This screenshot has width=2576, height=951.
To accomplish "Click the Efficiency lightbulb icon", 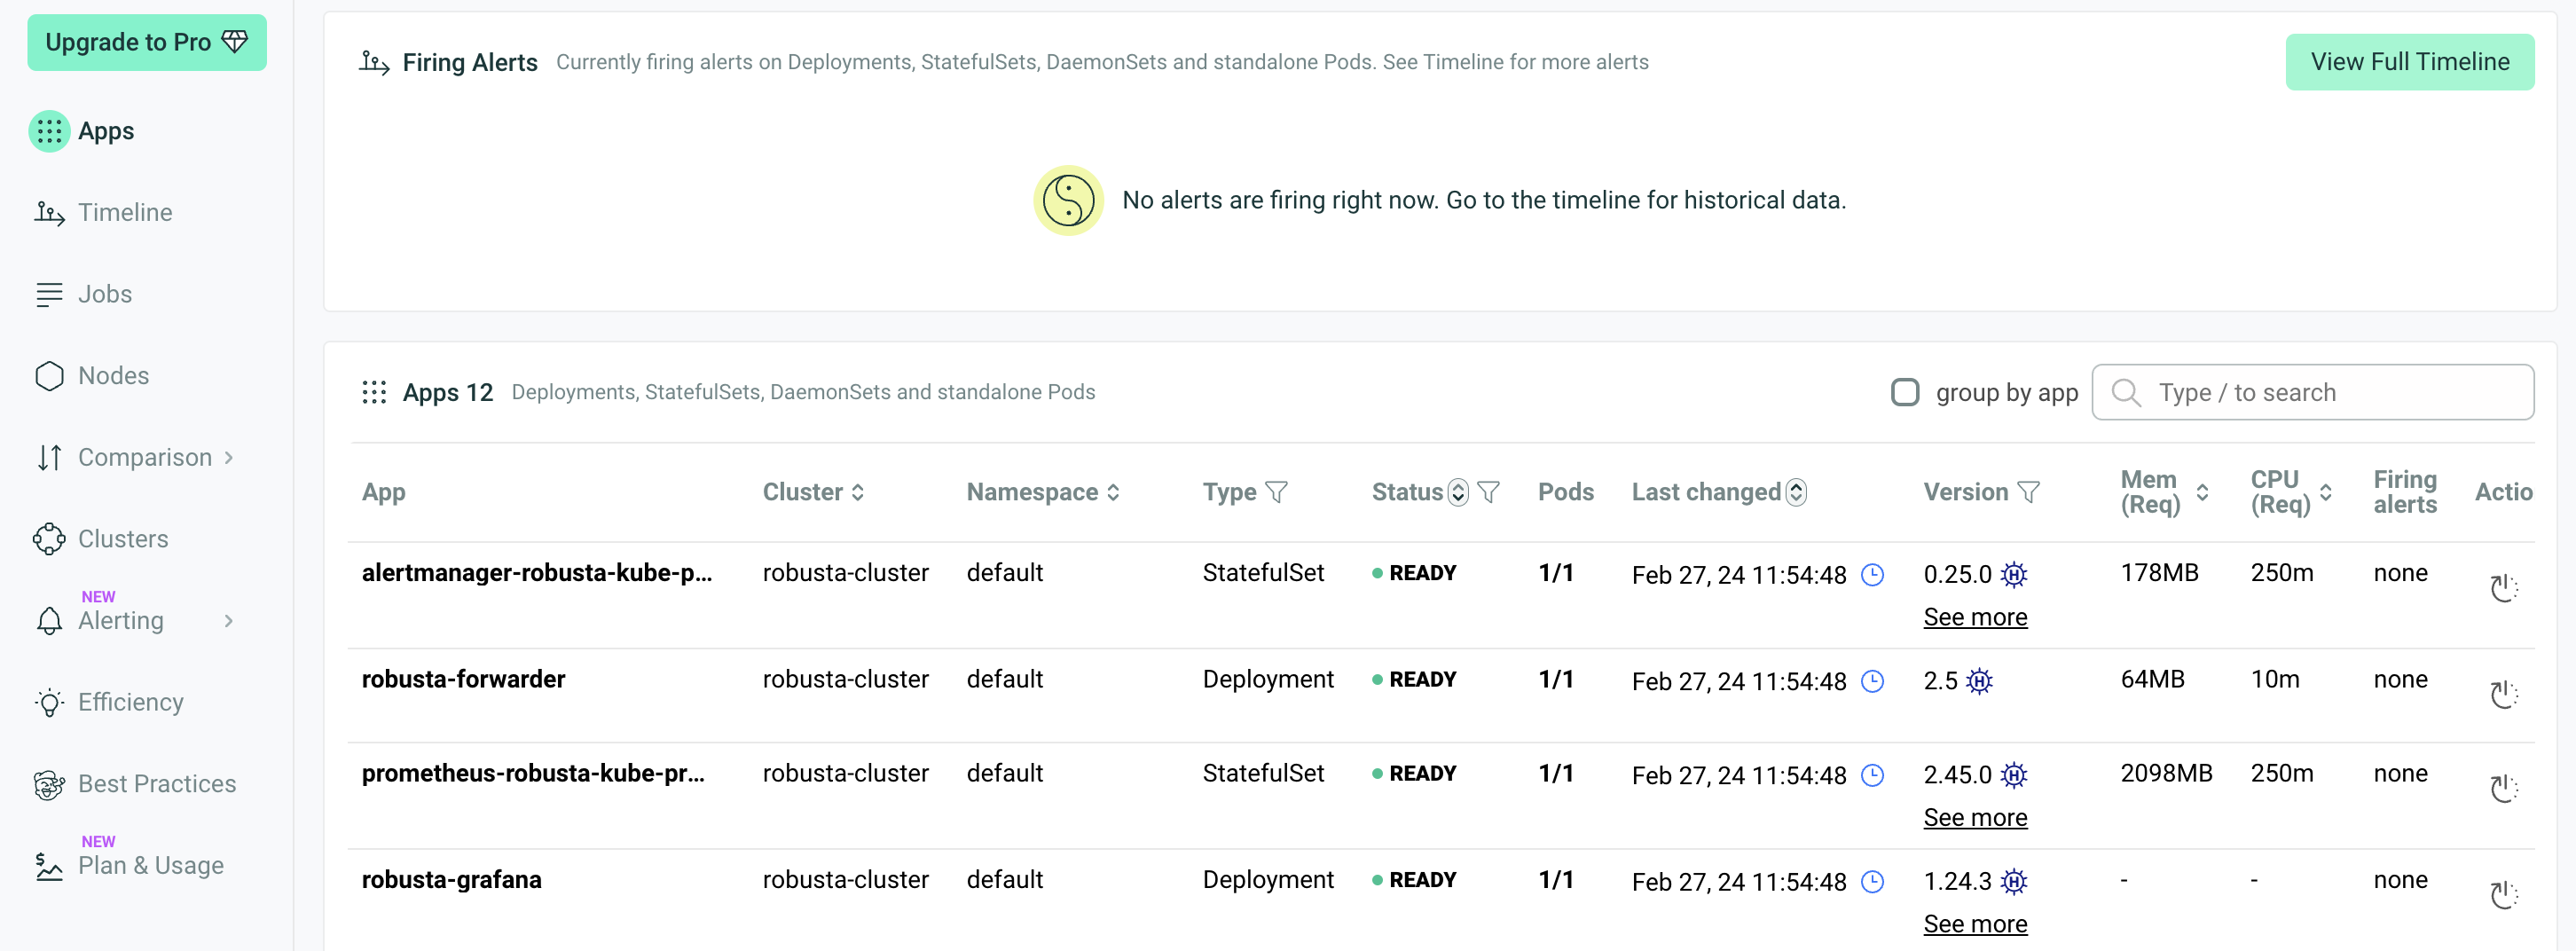I will (49, 703).
